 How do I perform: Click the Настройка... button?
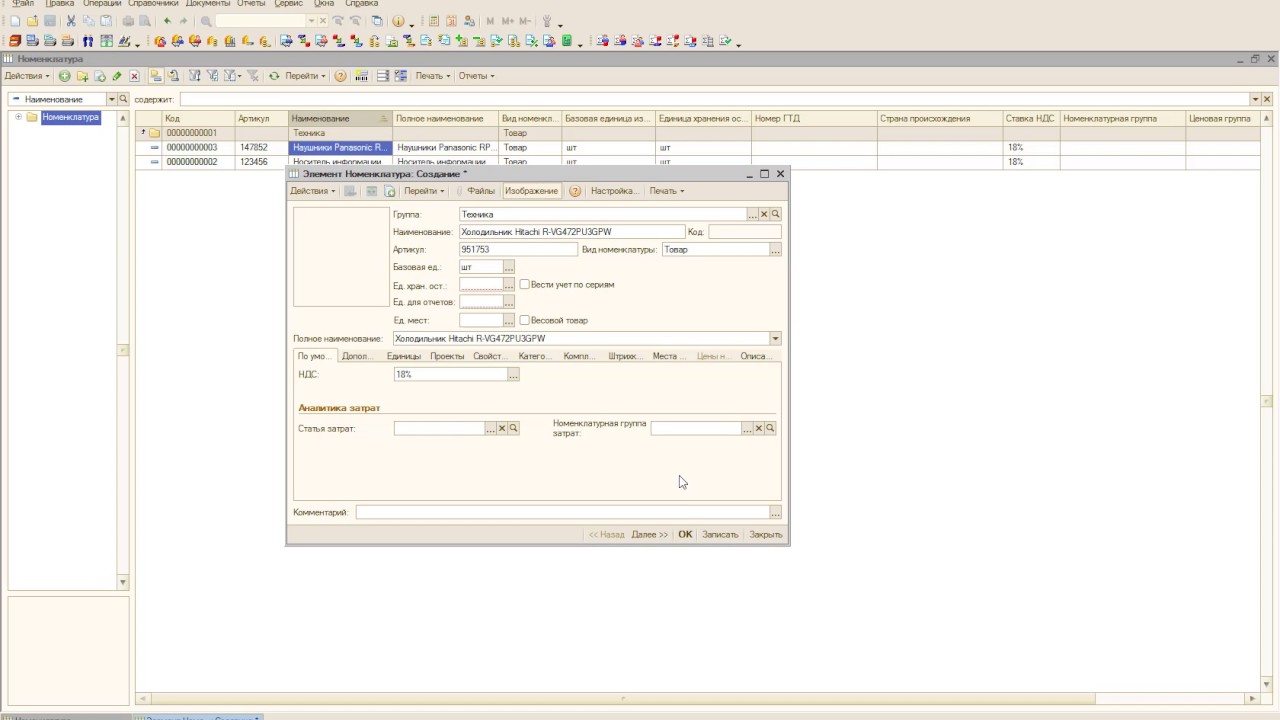613,191
